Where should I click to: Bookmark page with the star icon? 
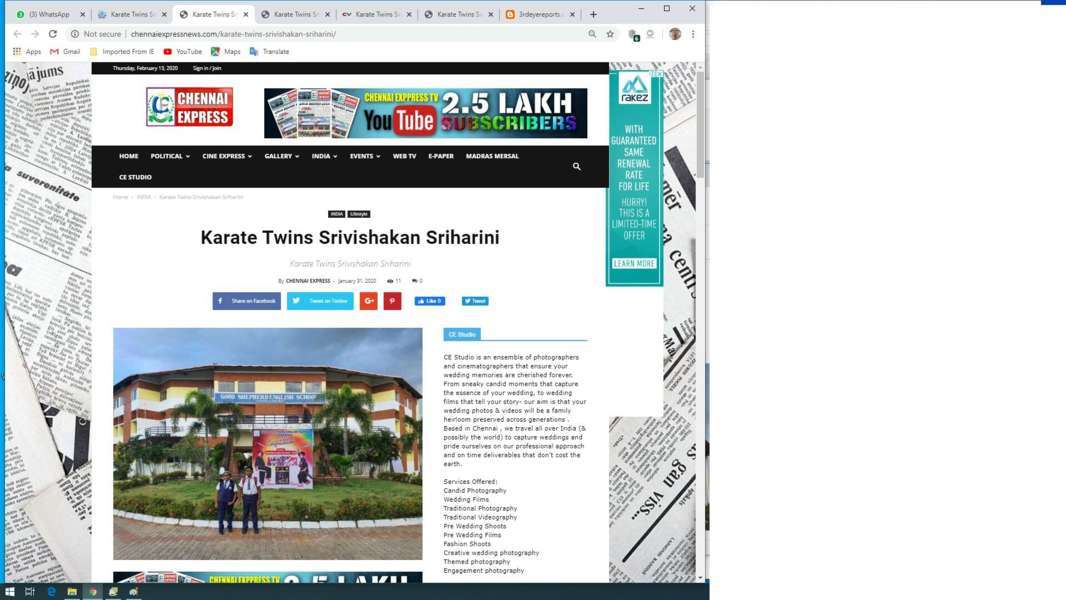point(610,34)
